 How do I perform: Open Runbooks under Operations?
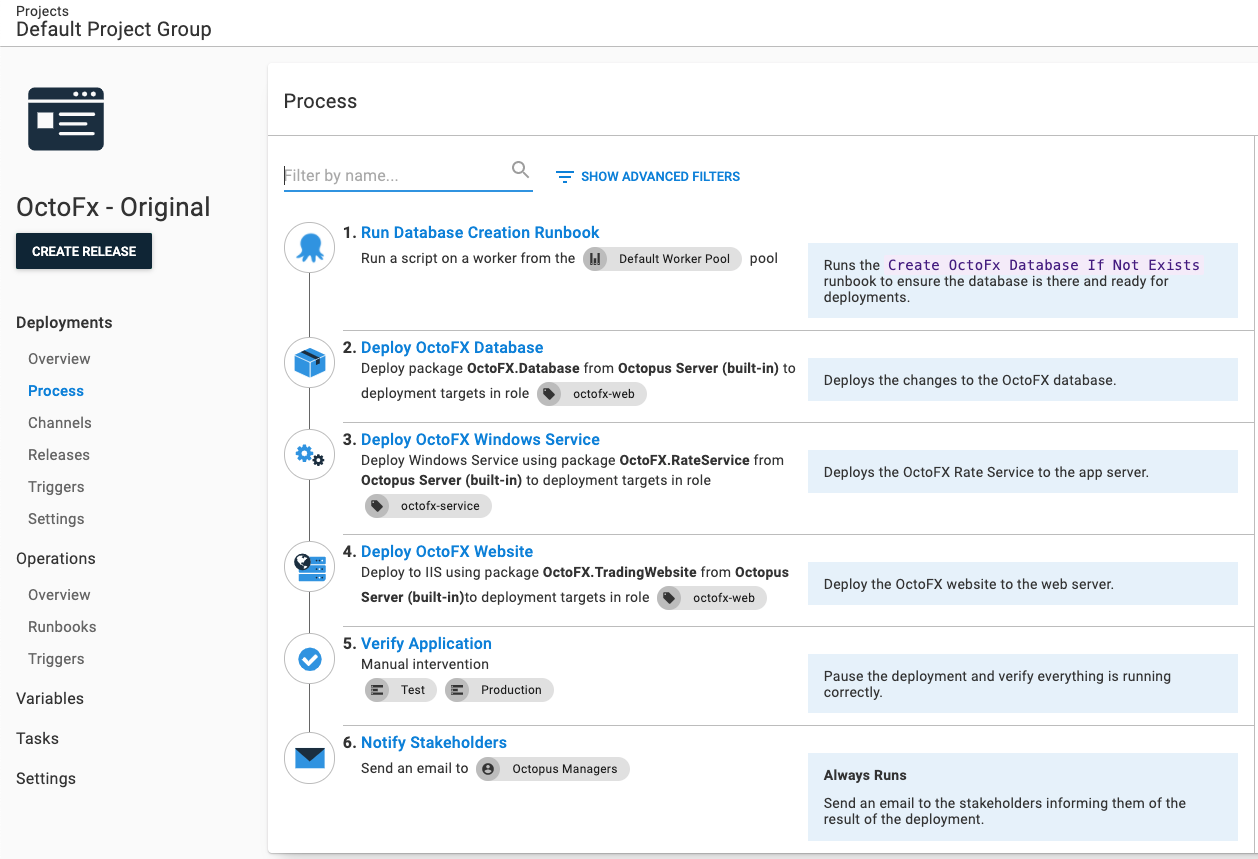pos(62,626)
